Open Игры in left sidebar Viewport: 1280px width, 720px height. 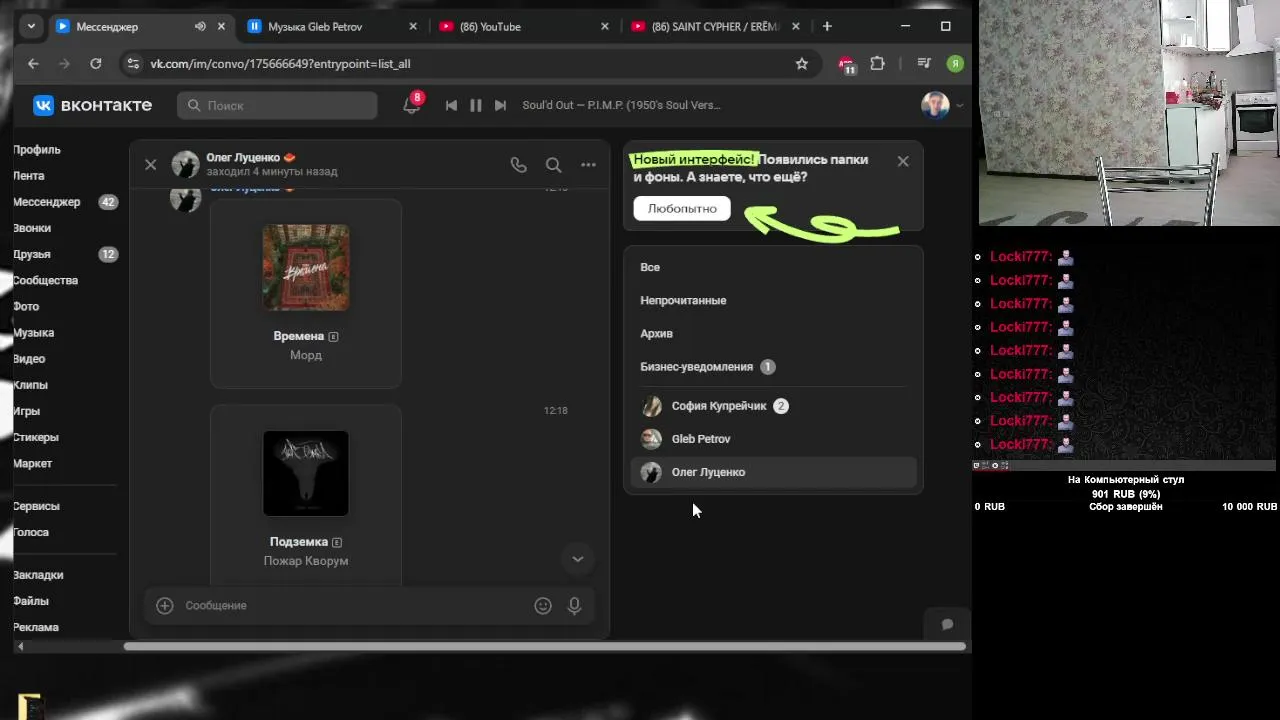tap(27, 411)
